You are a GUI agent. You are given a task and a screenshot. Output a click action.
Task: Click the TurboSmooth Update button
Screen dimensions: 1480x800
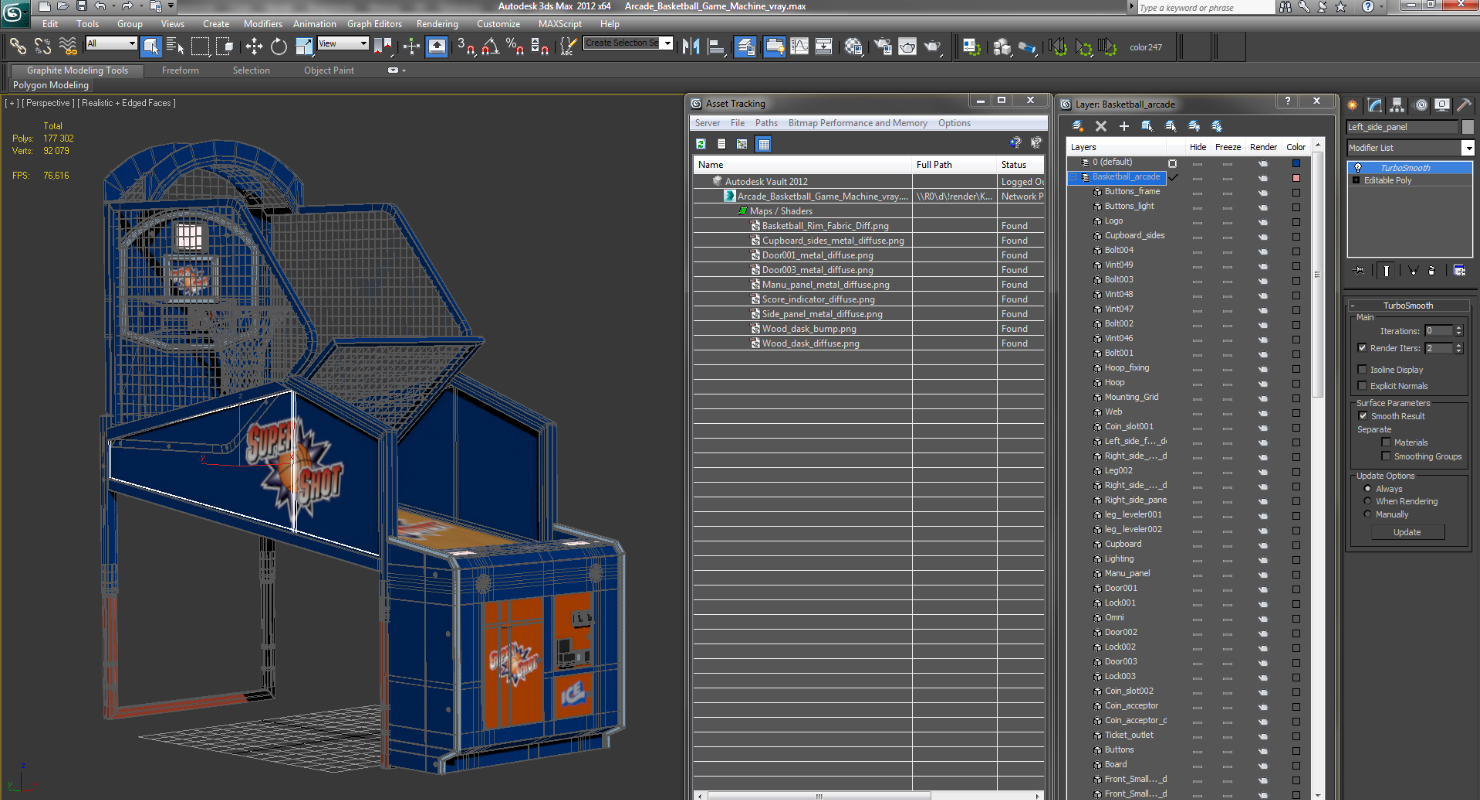pyautogui.click(x=1407, y=532)
